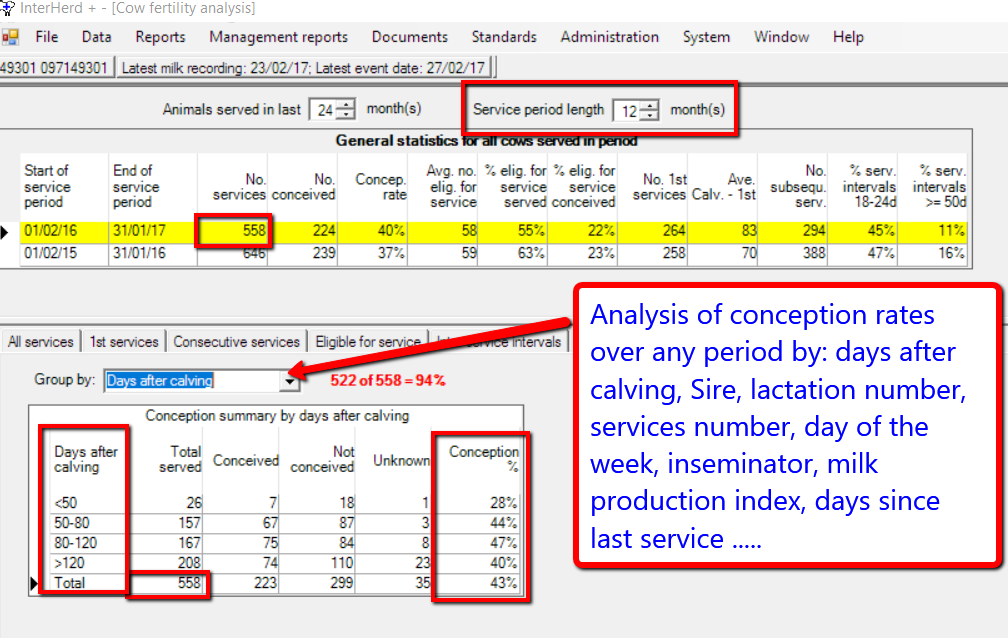Select the 80-120 days after calving row
The width and height of the screenshot is (1008, 638).
pyautogui.click(x=286, y=543)
